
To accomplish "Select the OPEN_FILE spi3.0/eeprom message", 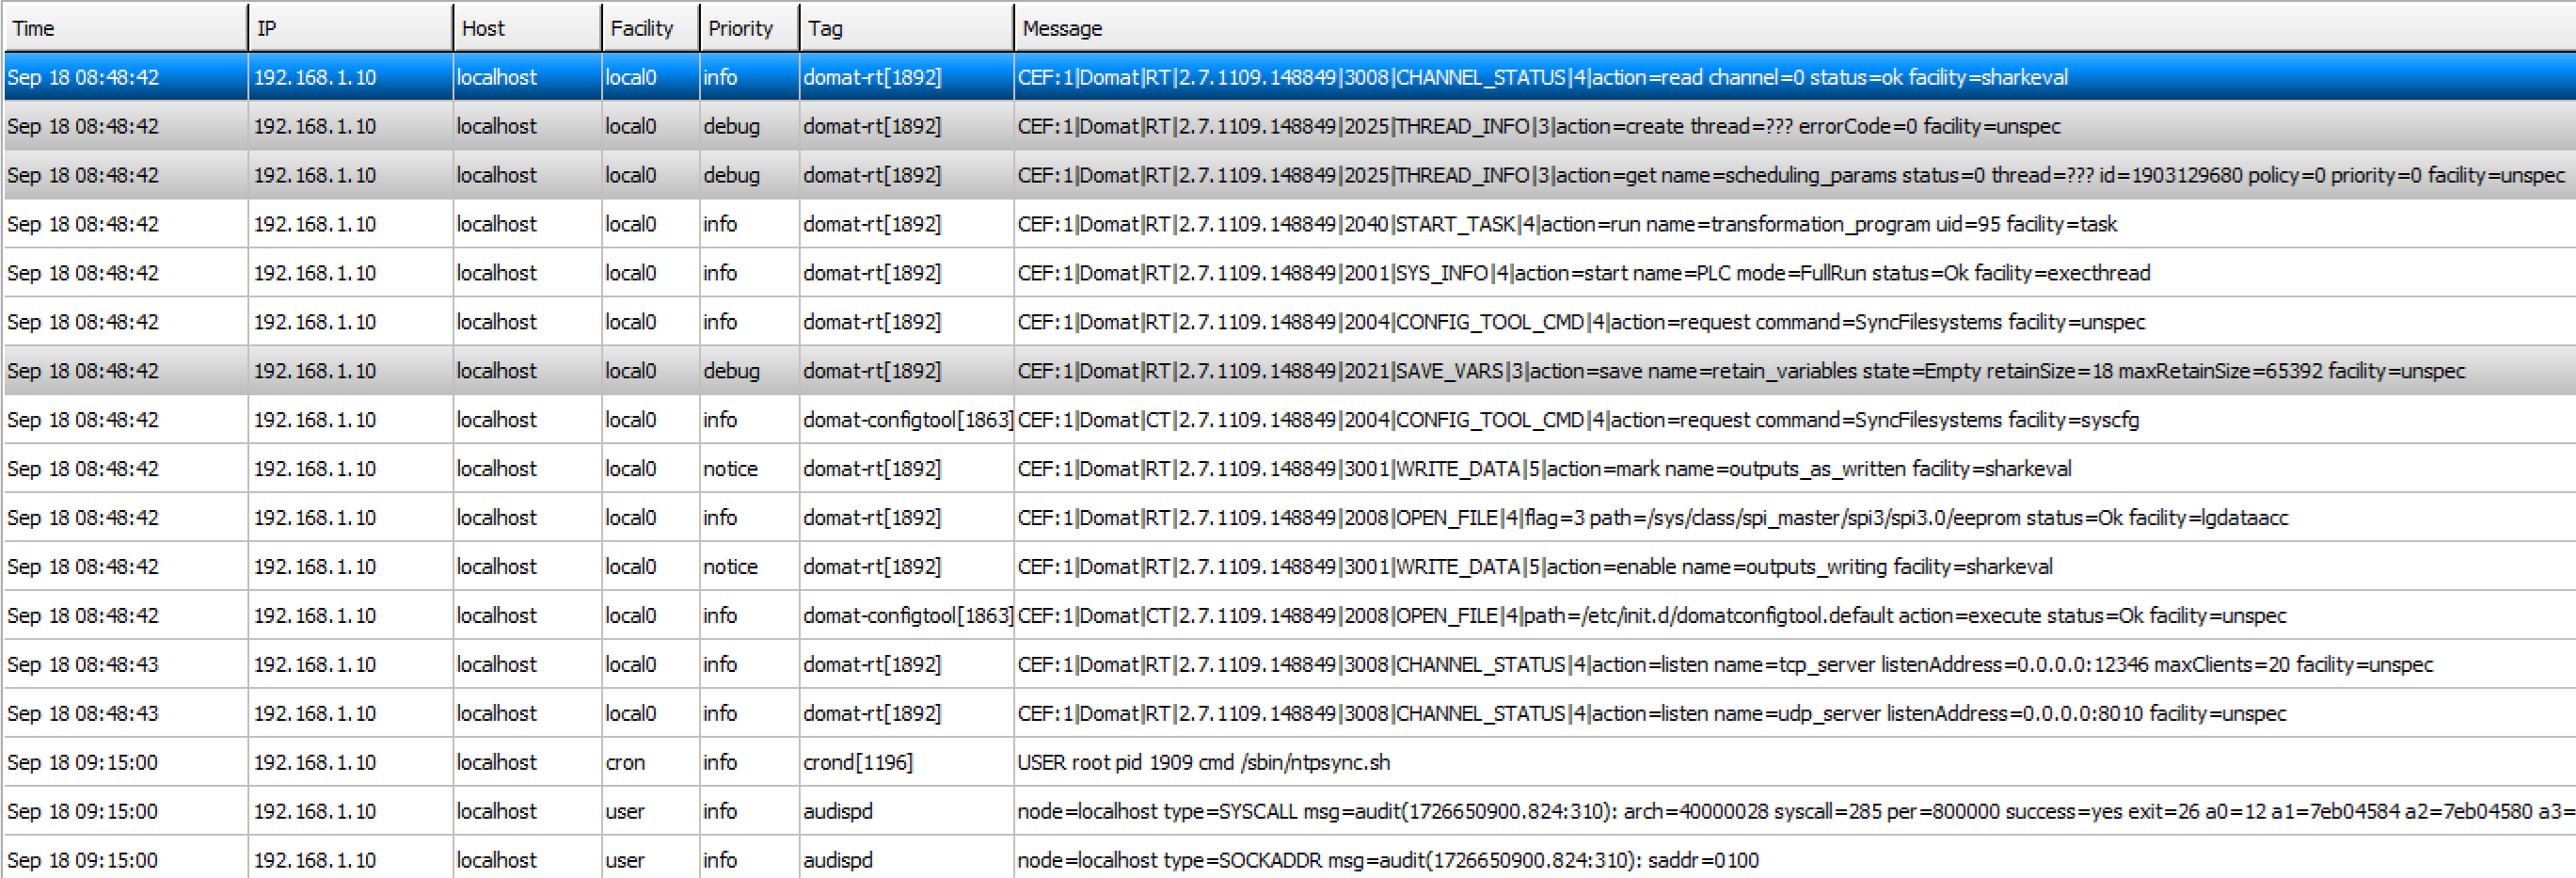I will point(1653,518).
